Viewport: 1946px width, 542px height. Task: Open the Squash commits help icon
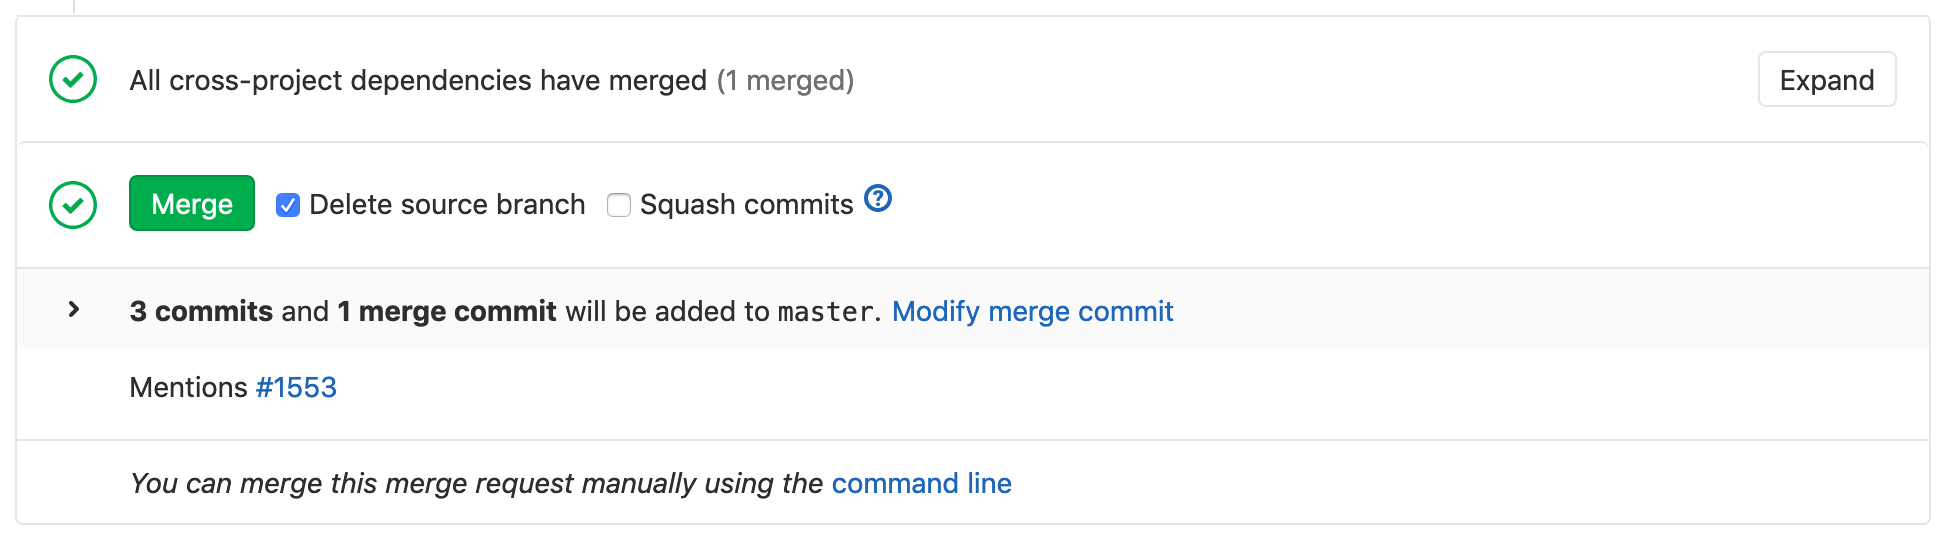(878, 199)
